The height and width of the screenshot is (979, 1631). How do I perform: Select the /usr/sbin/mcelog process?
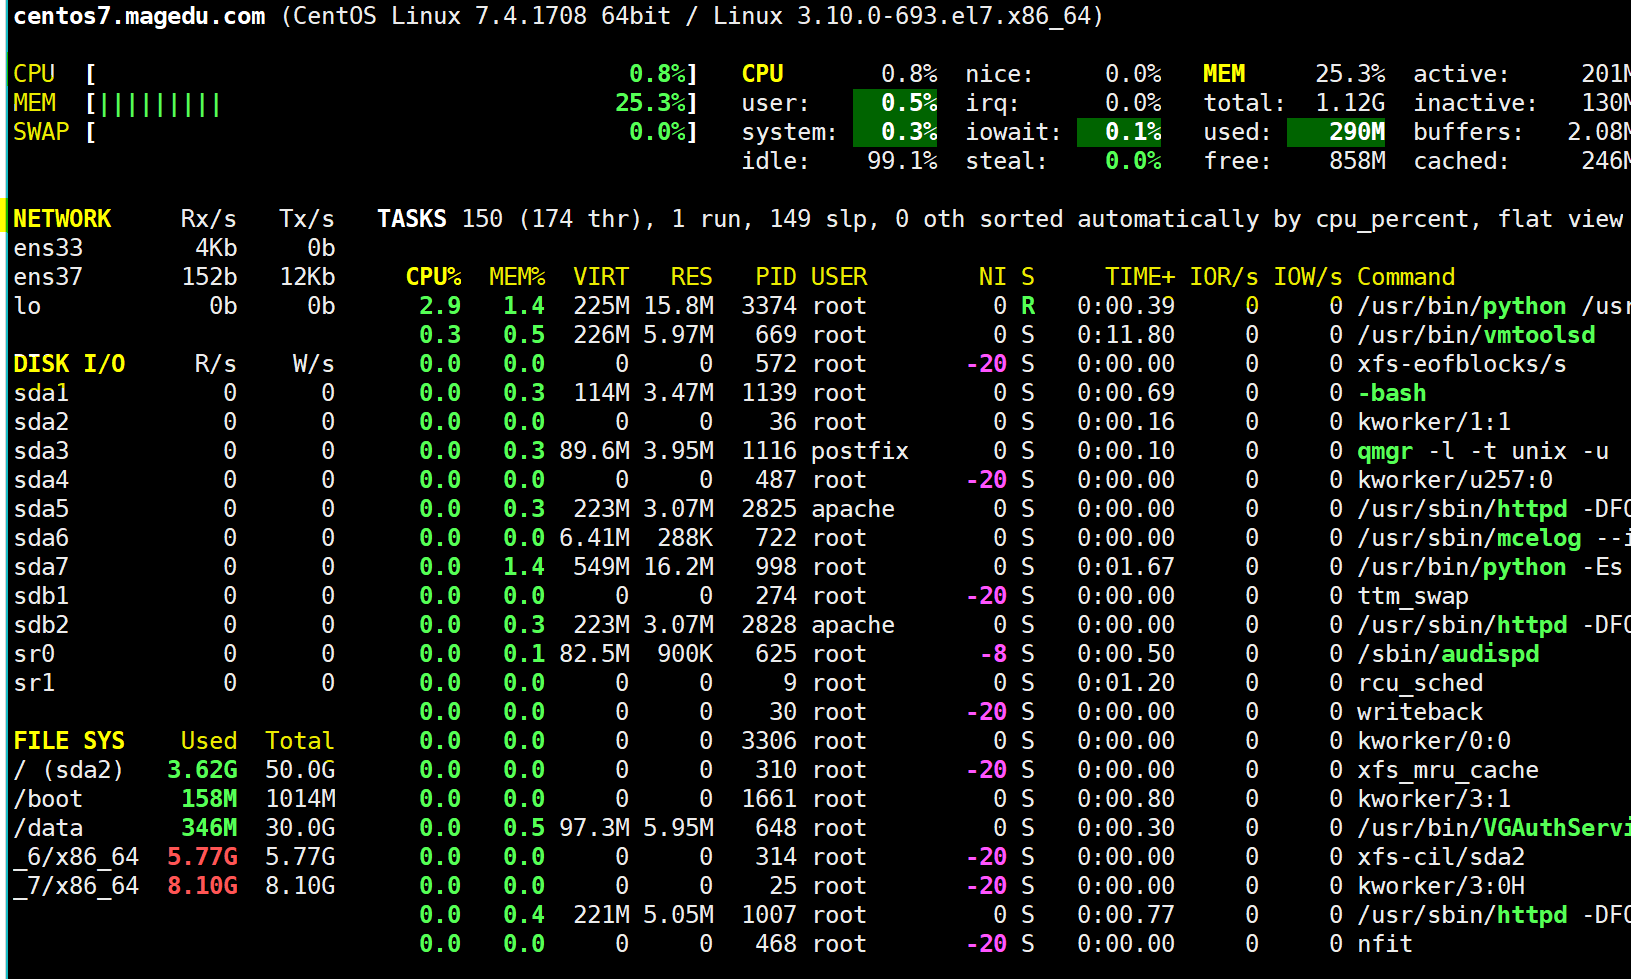pyautogui.click(x=1018, y=538)
